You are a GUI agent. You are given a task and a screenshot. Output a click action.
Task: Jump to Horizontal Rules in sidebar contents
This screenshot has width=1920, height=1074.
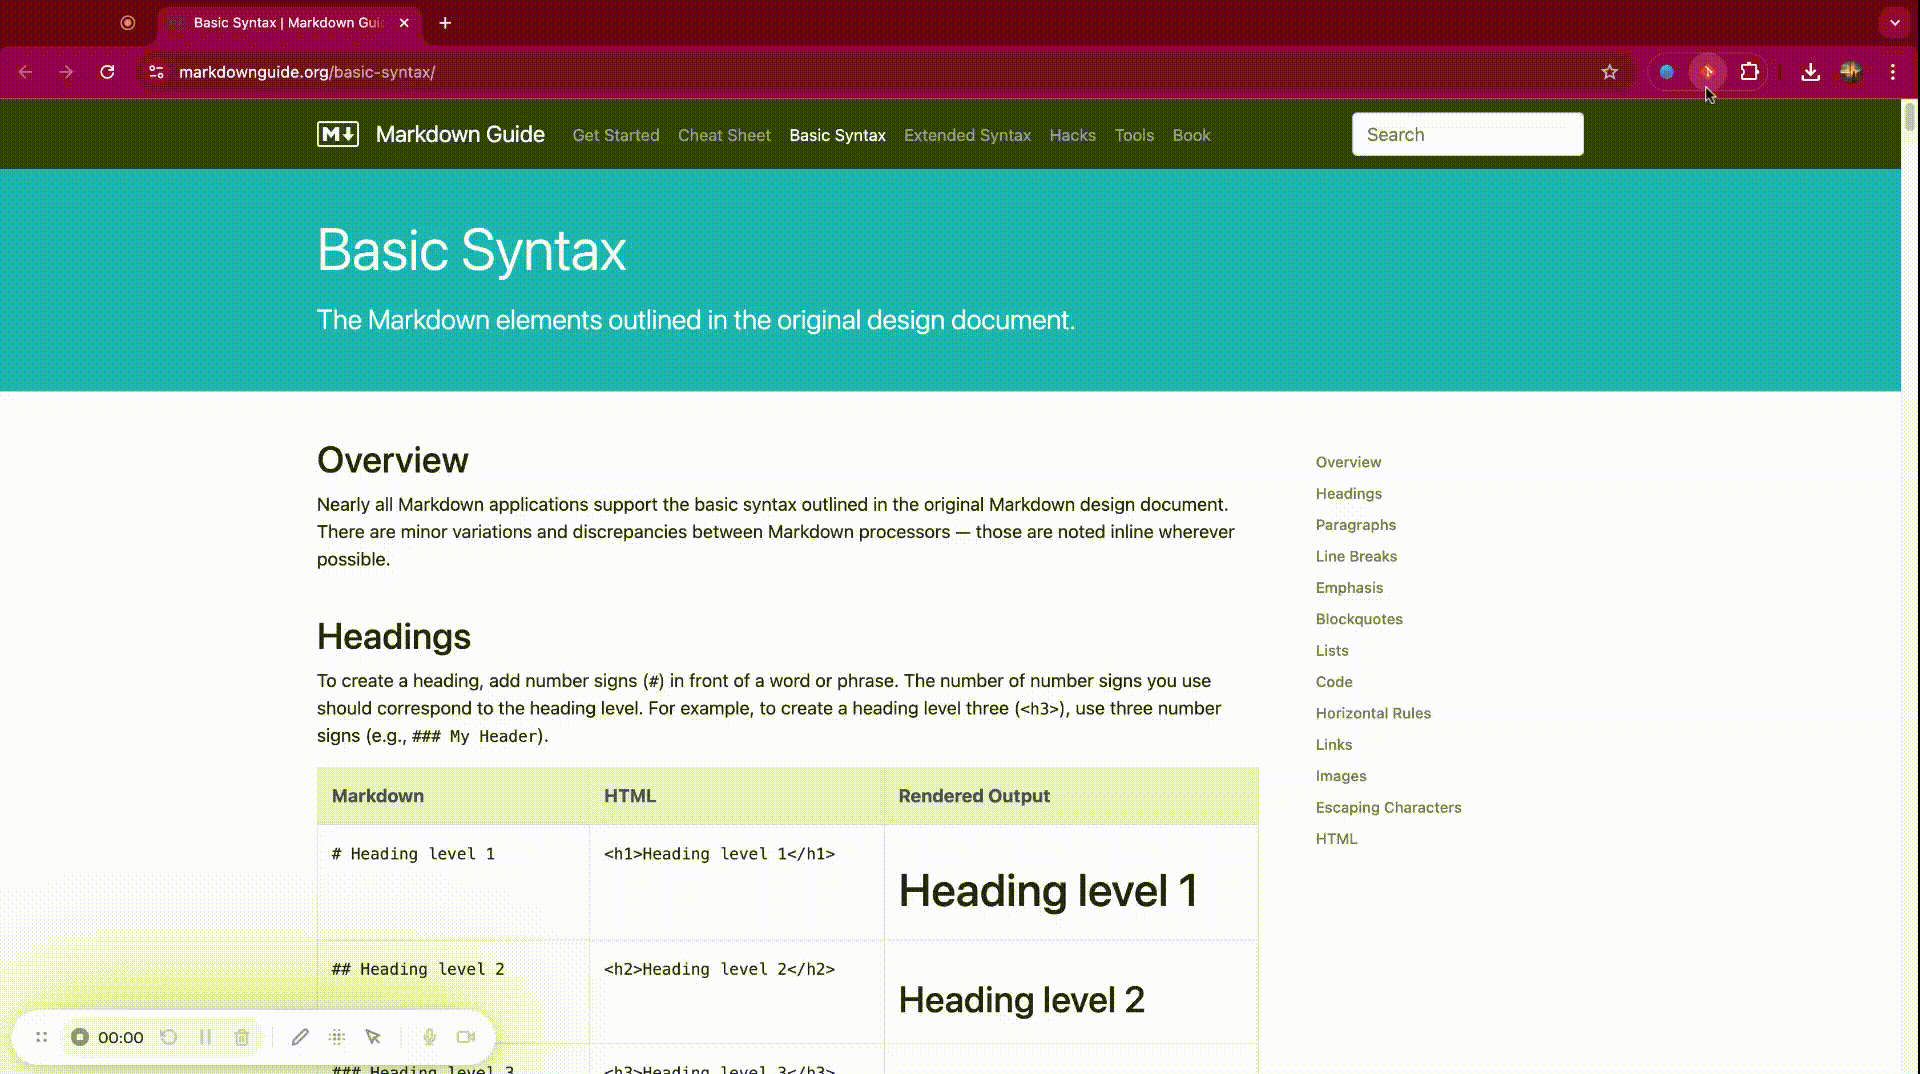pos(1373,713)
